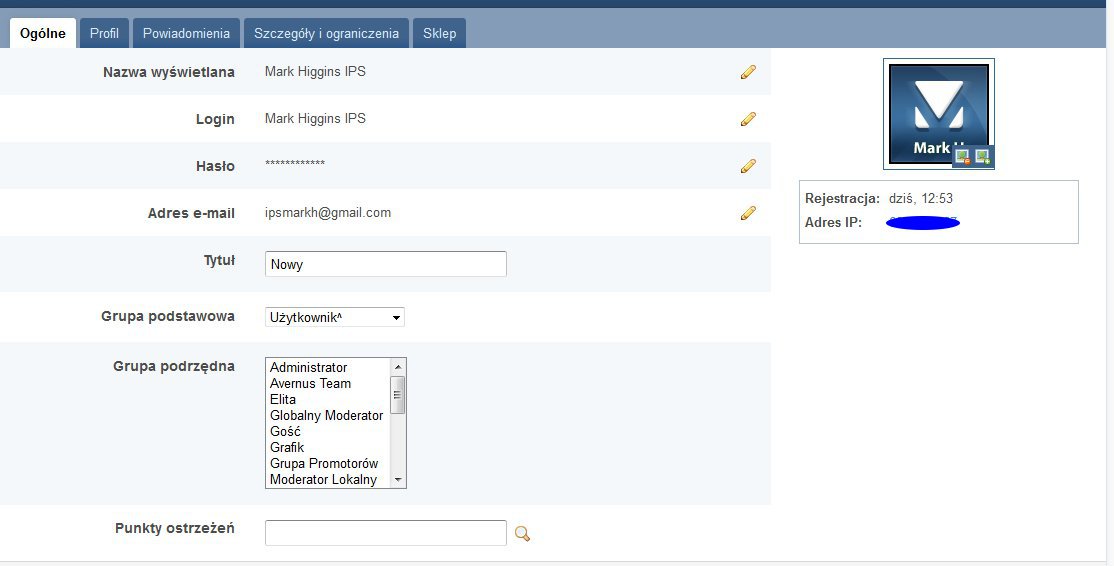Open the Grupa podstawowa dropdown
Viewport: 1114px width, 566px height.
335,317
